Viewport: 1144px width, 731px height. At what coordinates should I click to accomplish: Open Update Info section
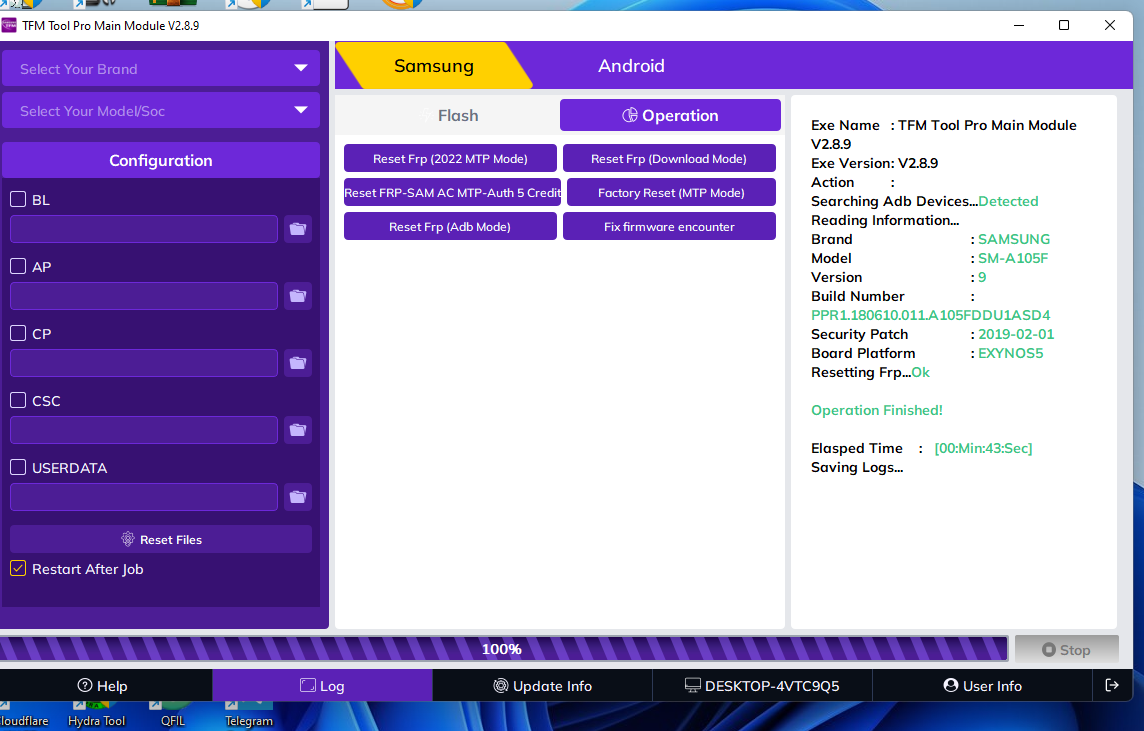point(543,686)
